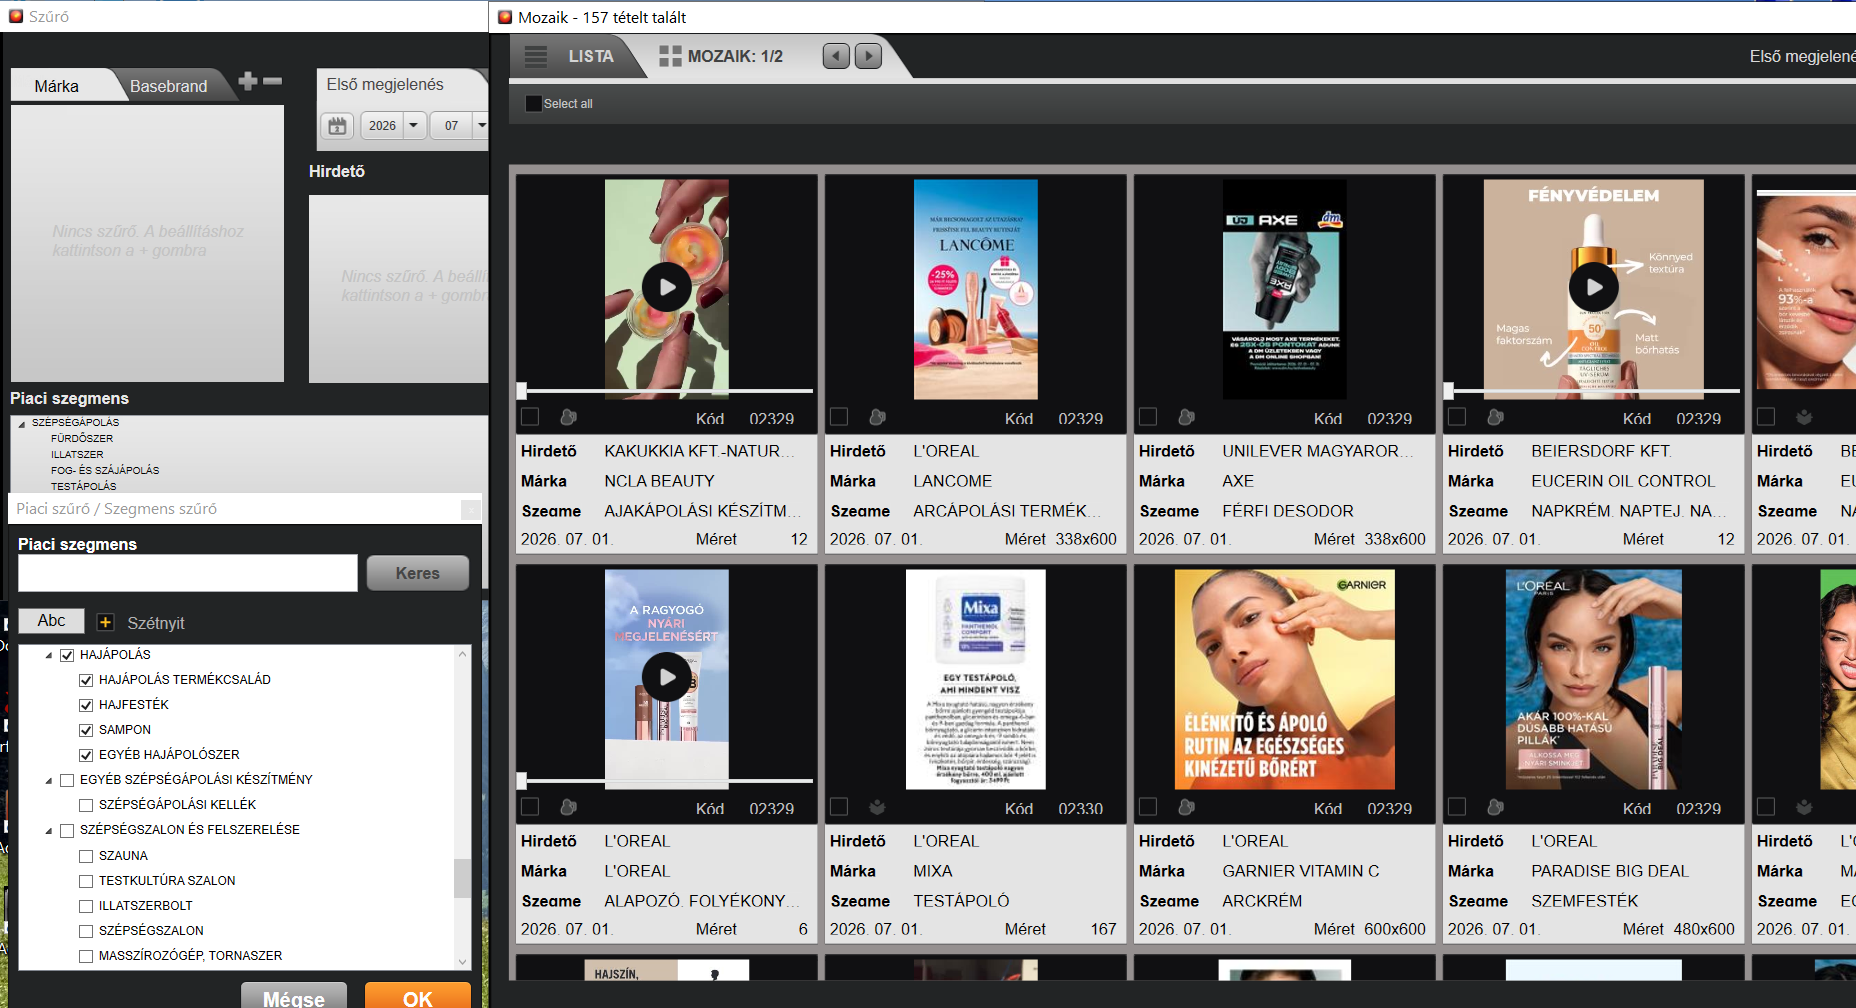The image size is (1856, 1008).
Task: Uncheck HAJÁPOLÁS TERMÉKCSALÁD checkbox
Action: click(x=86, y=680)
